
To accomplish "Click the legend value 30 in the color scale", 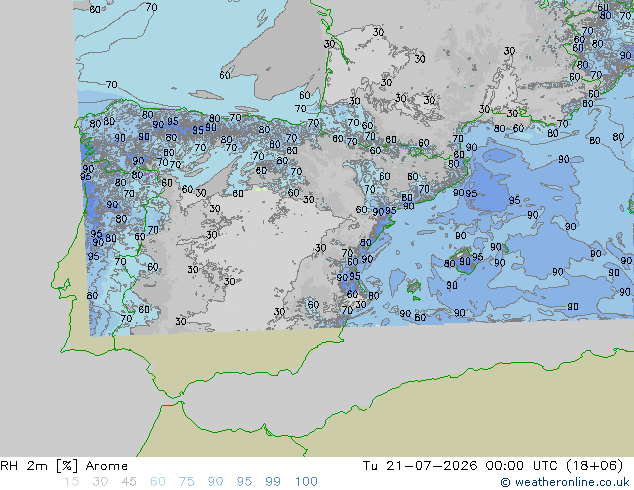I will (x=100, y=482).
